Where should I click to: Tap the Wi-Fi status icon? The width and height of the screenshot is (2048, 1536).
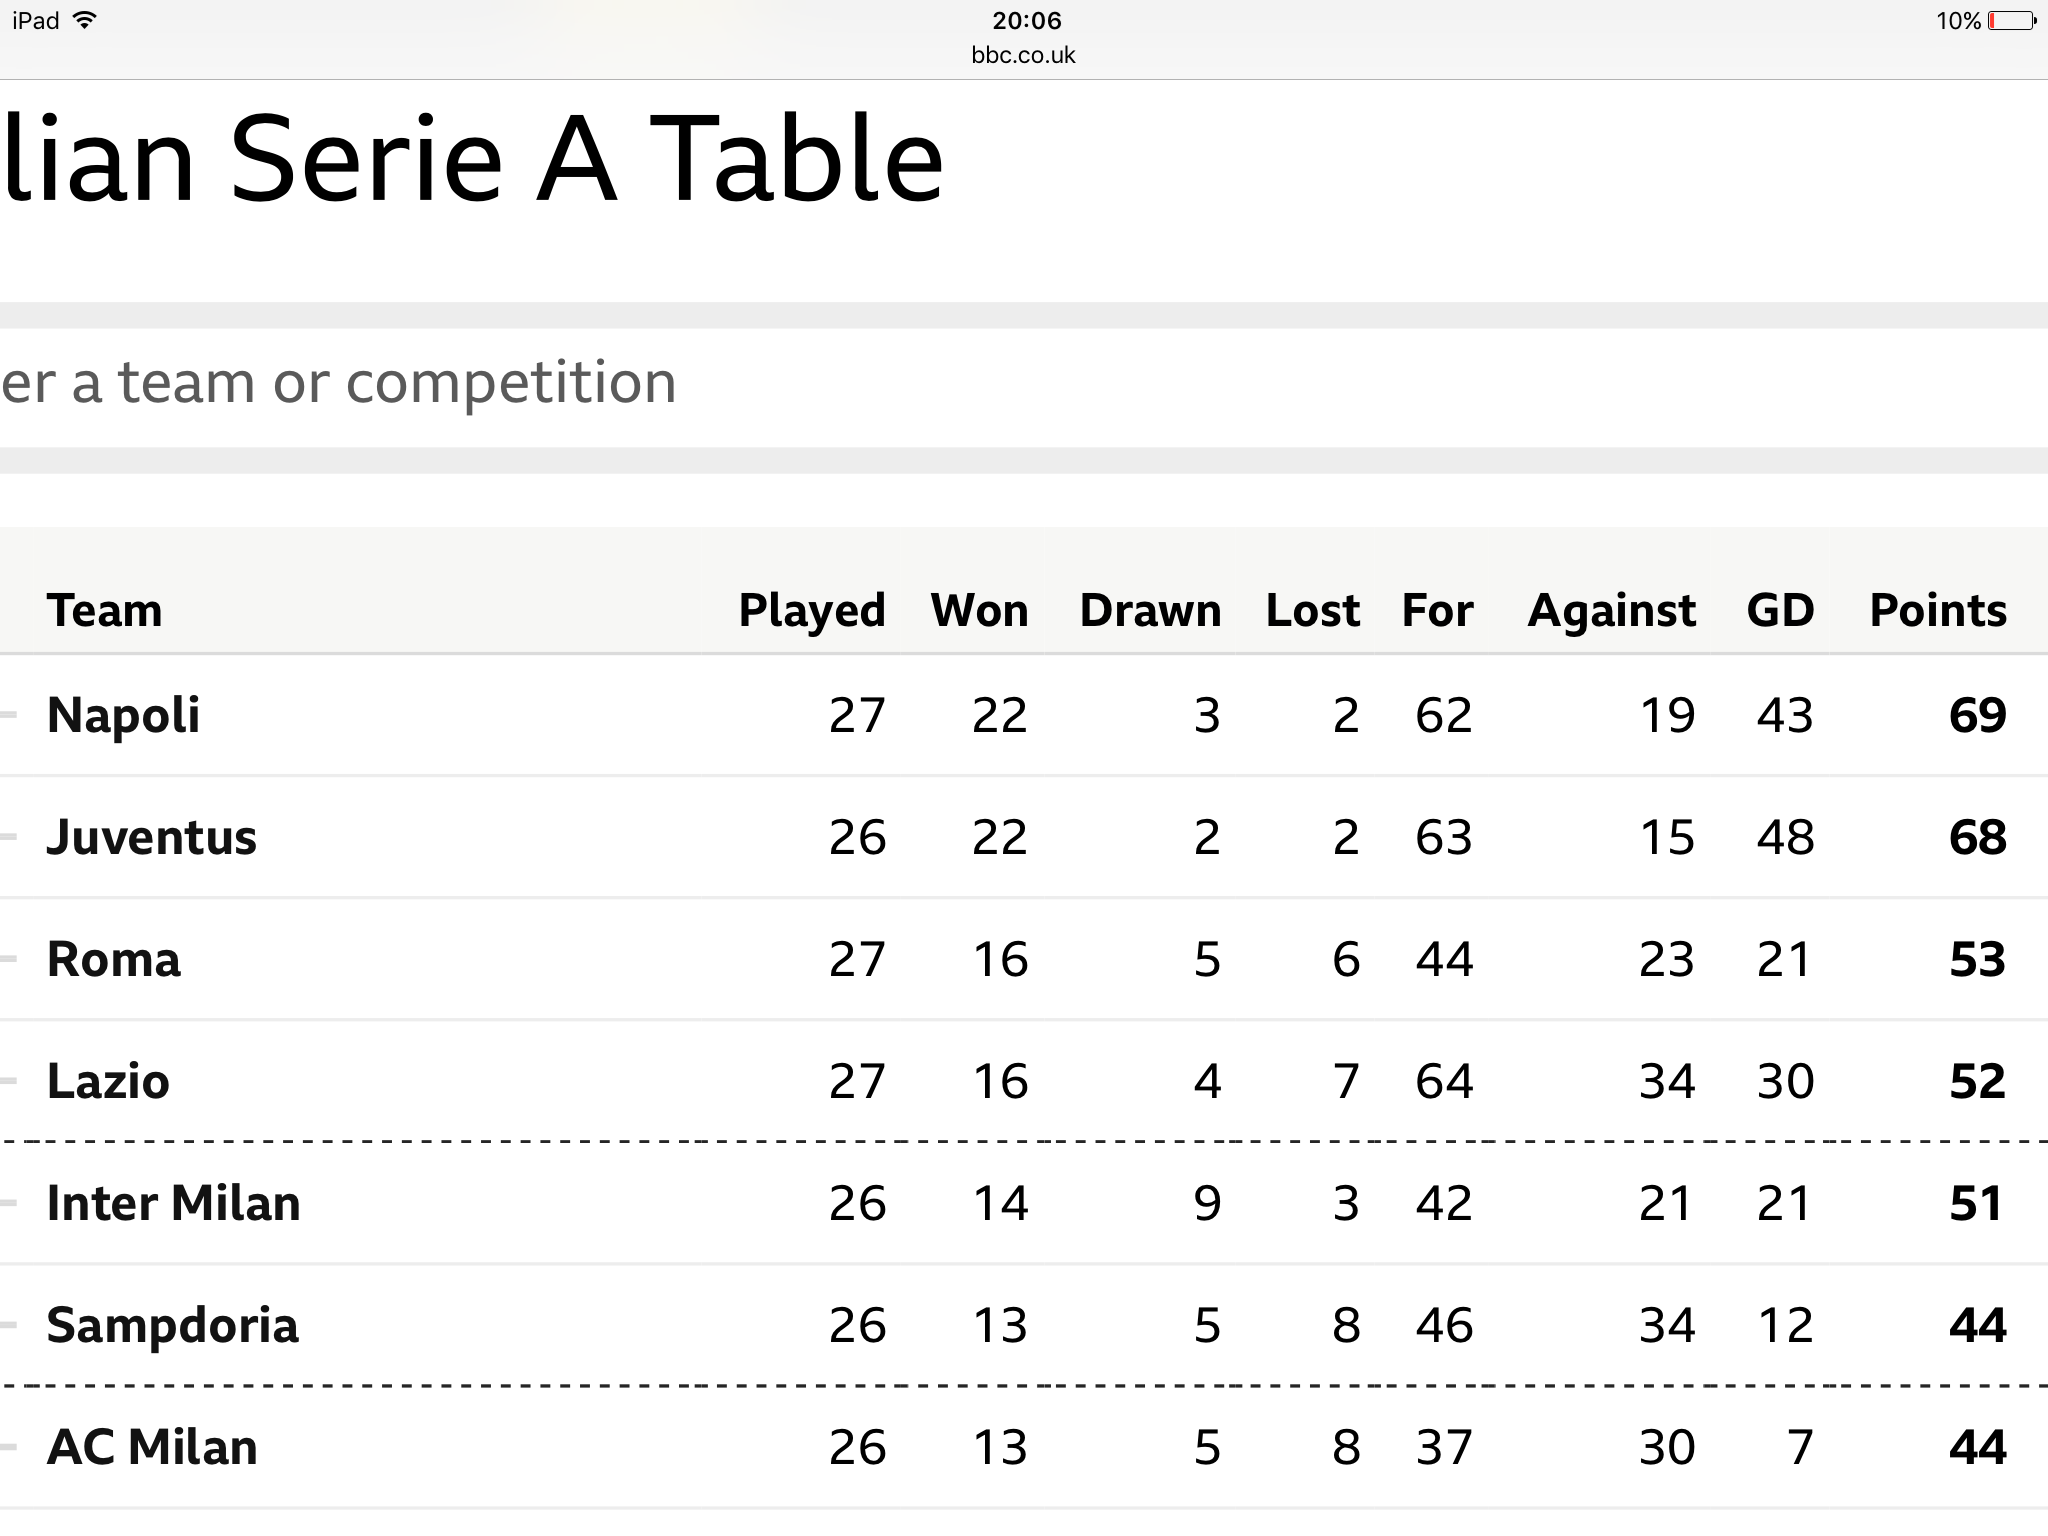86,20
